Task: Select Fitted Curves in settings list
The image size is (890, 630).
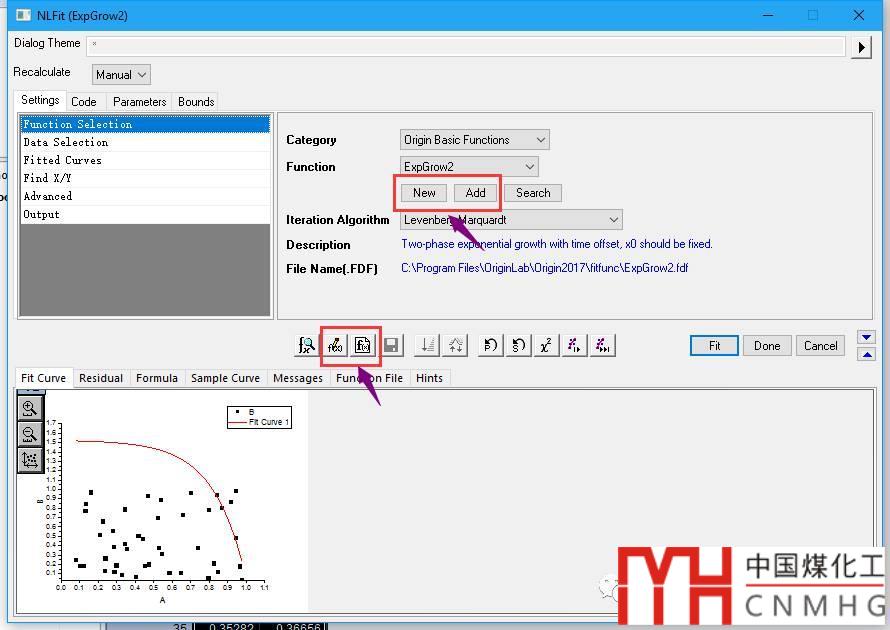Action: [x=145, y=161]
